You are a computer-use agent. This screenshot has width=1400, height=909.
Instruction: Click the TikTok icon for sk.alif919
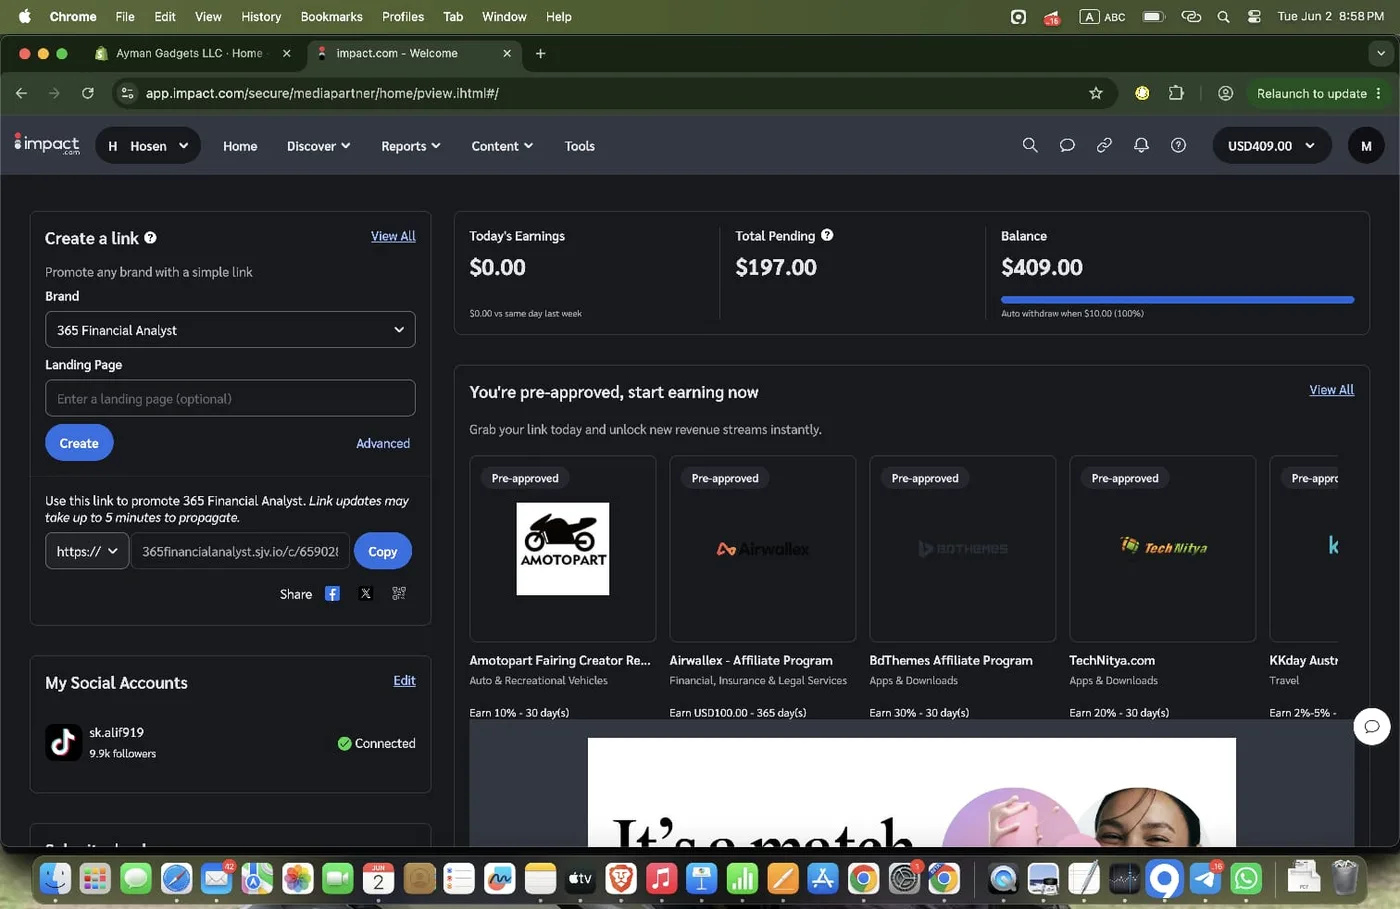coord(63,742)
